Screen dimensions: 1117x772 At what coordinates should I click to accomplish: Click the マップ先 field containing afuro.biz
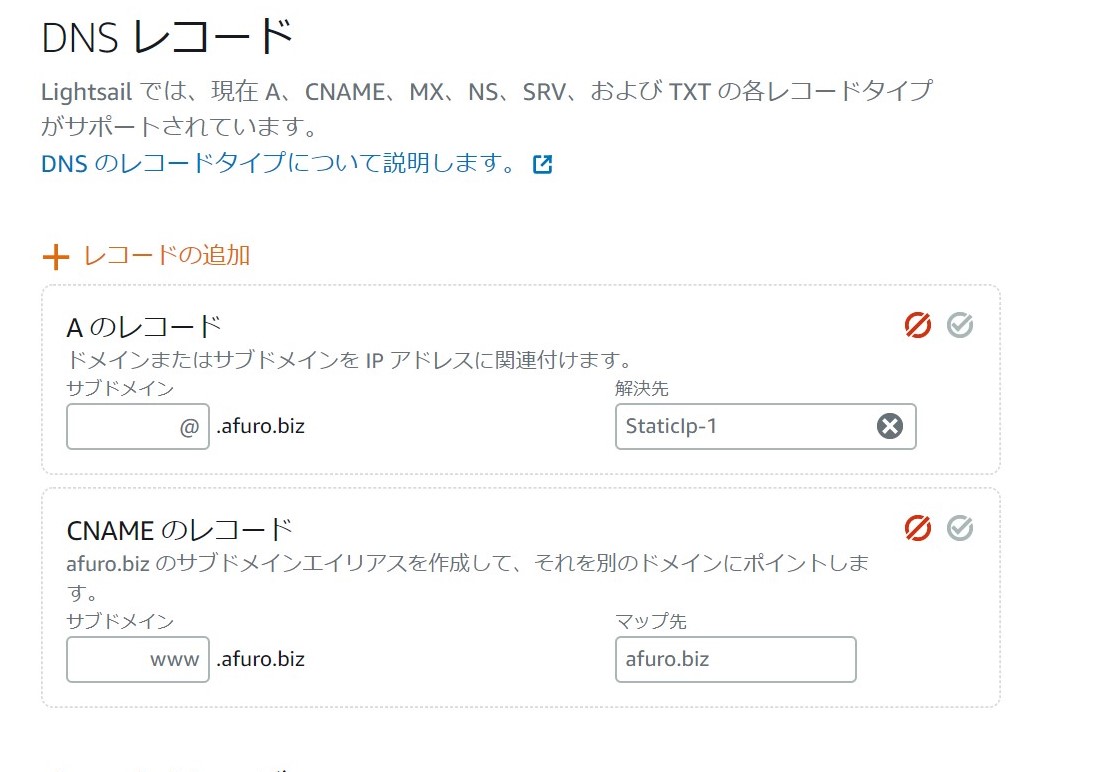735,660
